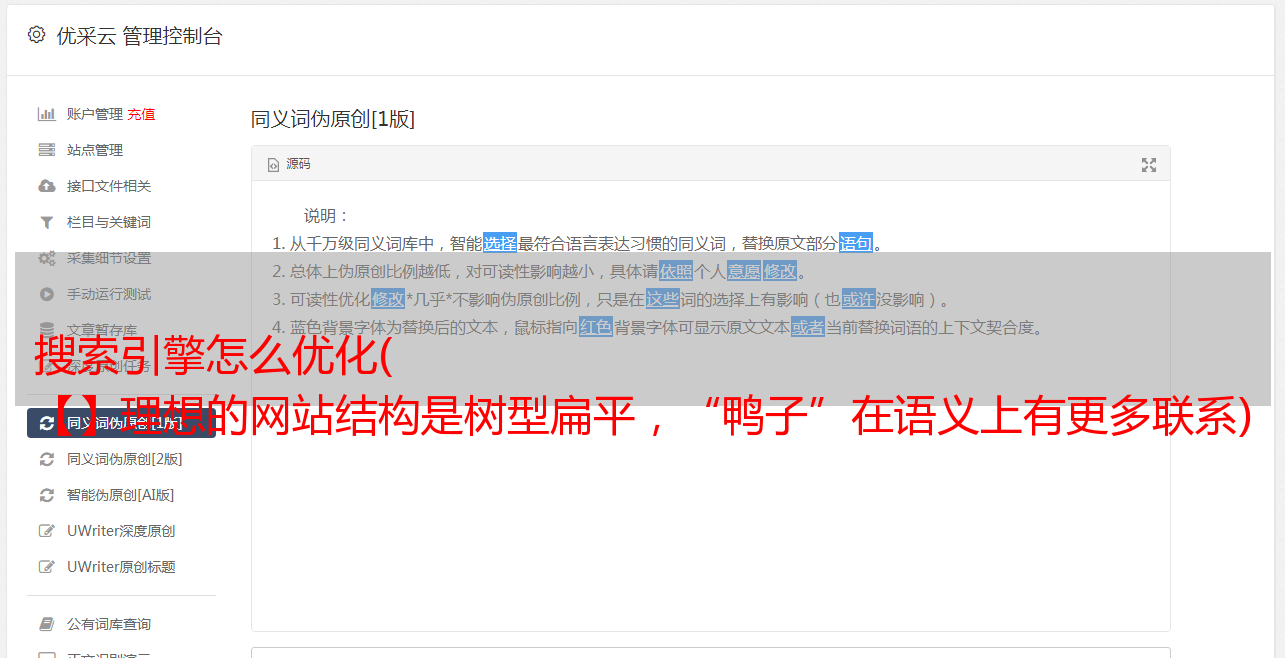Image resolution: width=1285 pixels, height=658 pixels.
Task: Click the 栏目与关键词 filter icon
Action: point(46,222)
